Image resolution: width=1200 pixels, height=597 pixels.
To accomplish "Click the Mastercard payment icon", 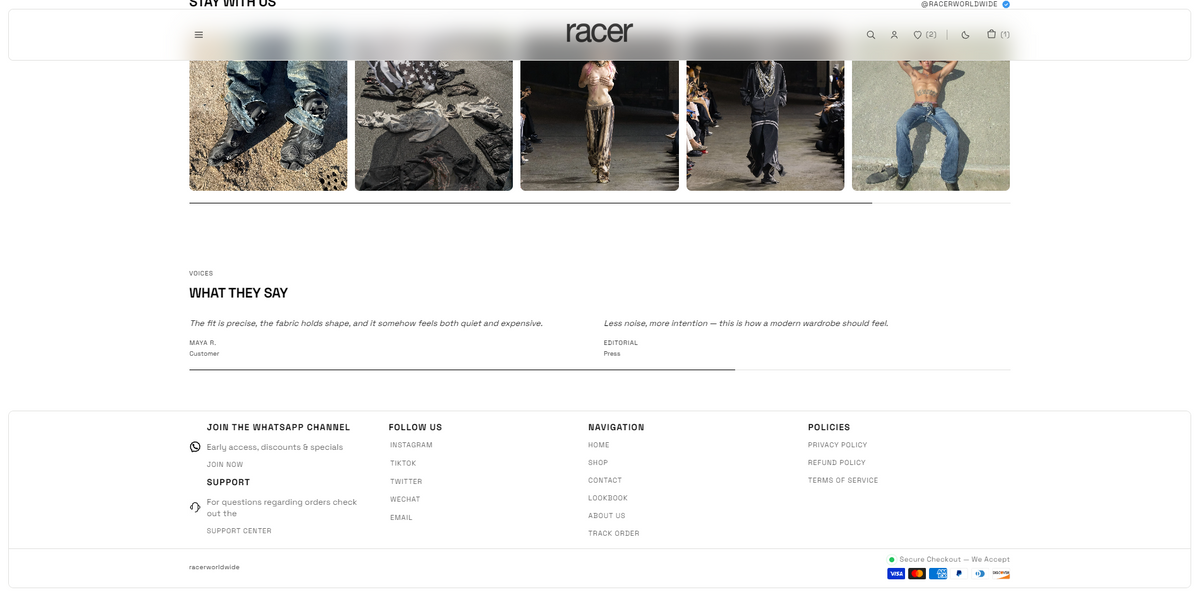I will coord(917,574).
